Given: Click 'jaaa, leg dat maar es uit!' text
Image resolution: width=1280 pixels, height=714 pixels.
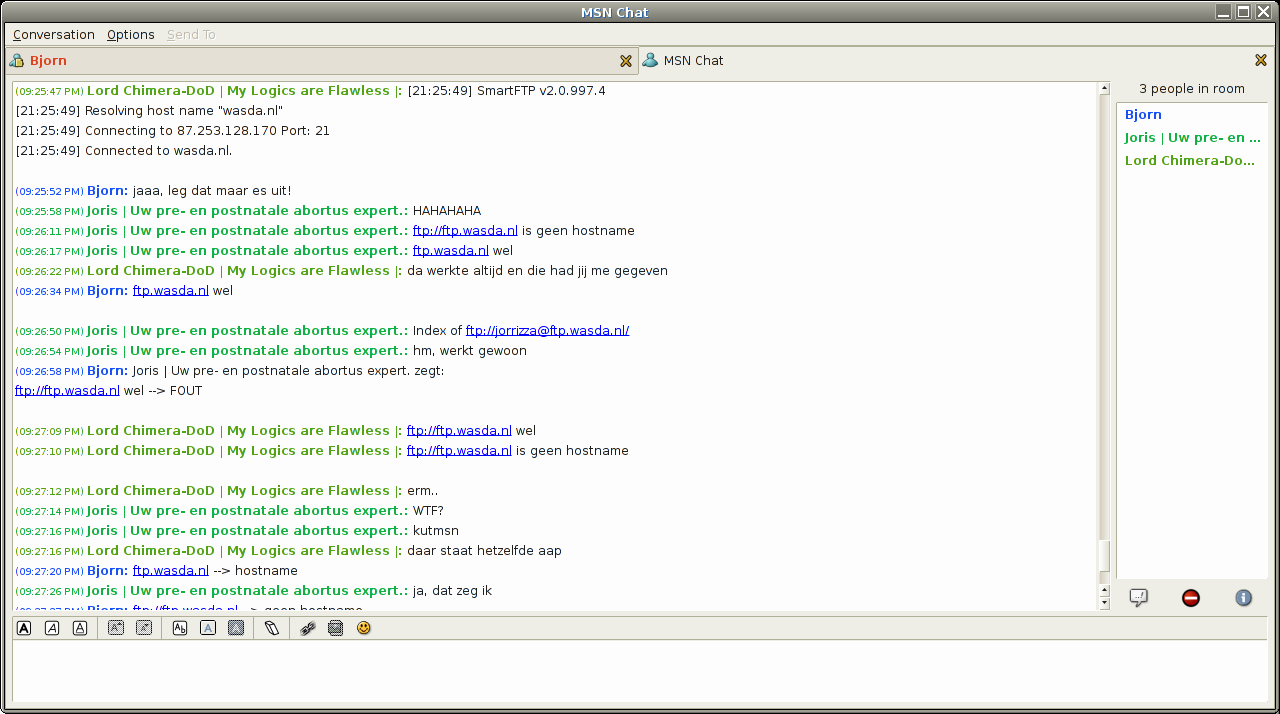Looking at the screenshot, I should 211,191.
